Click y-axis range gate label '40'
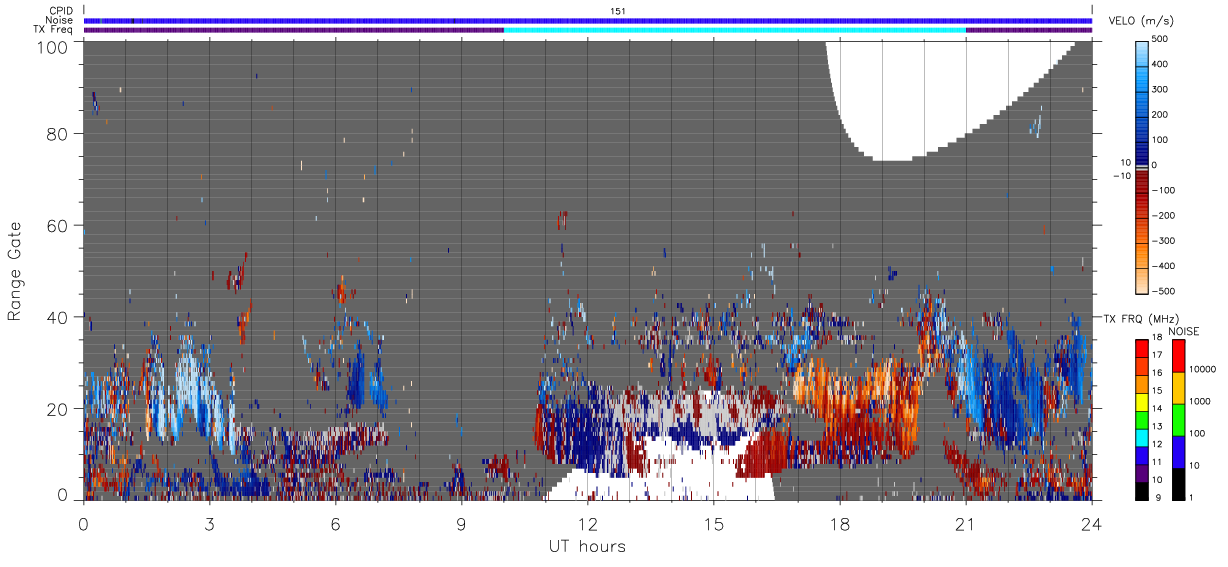This screenshot has height=567, width=1228. click(57, 317)
